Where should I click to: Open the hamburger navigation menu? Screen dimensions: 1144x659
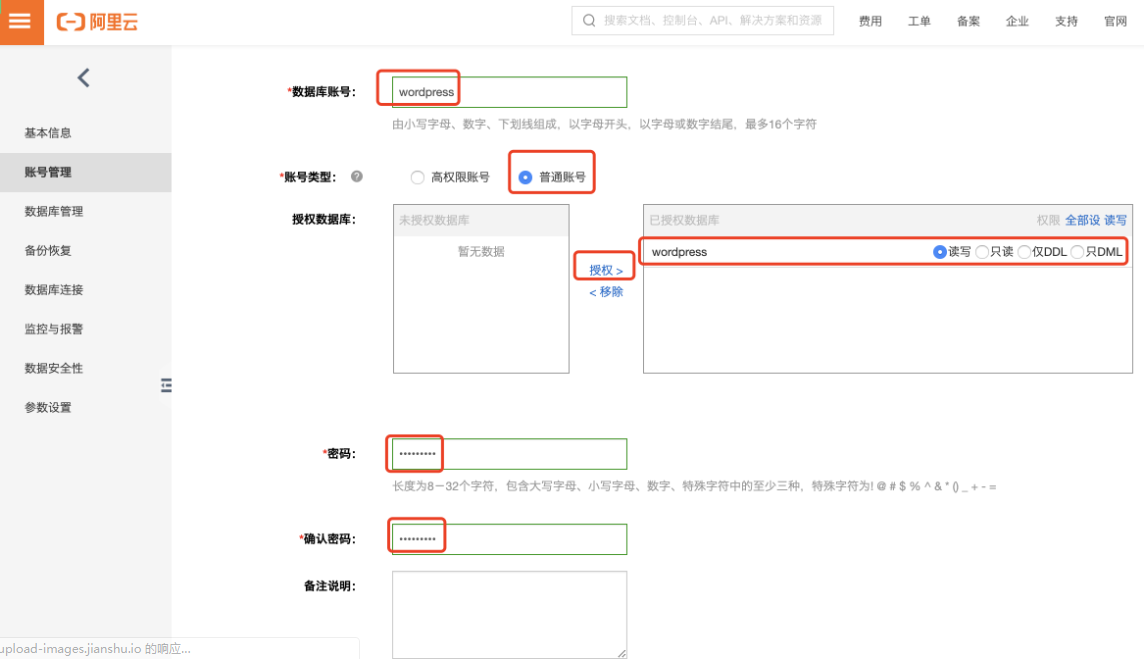coord(20,21)
